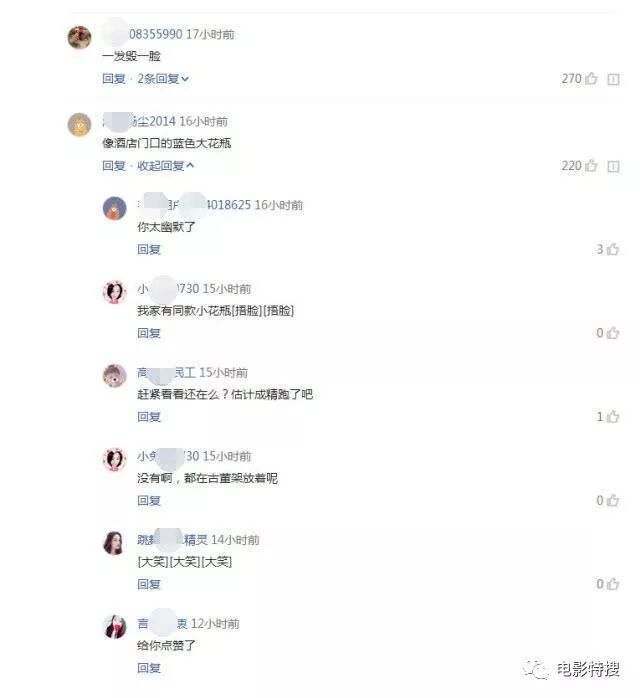Like the '没有啊，都在古董架放着呢' reply

point(613,500)
